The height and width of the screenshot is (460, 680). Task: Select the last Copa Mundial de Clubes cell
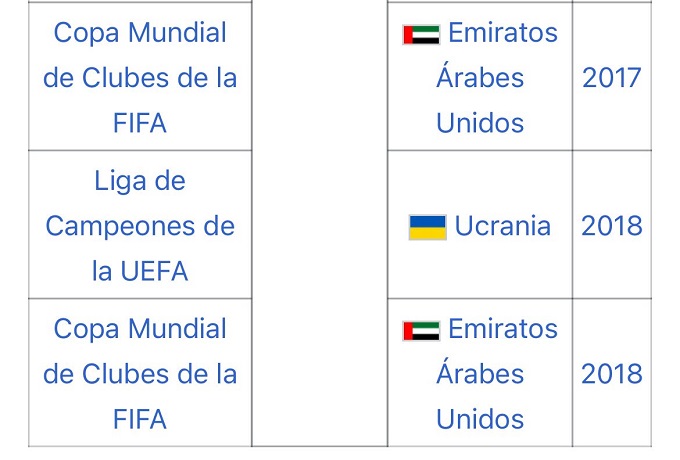coord(140,436)
